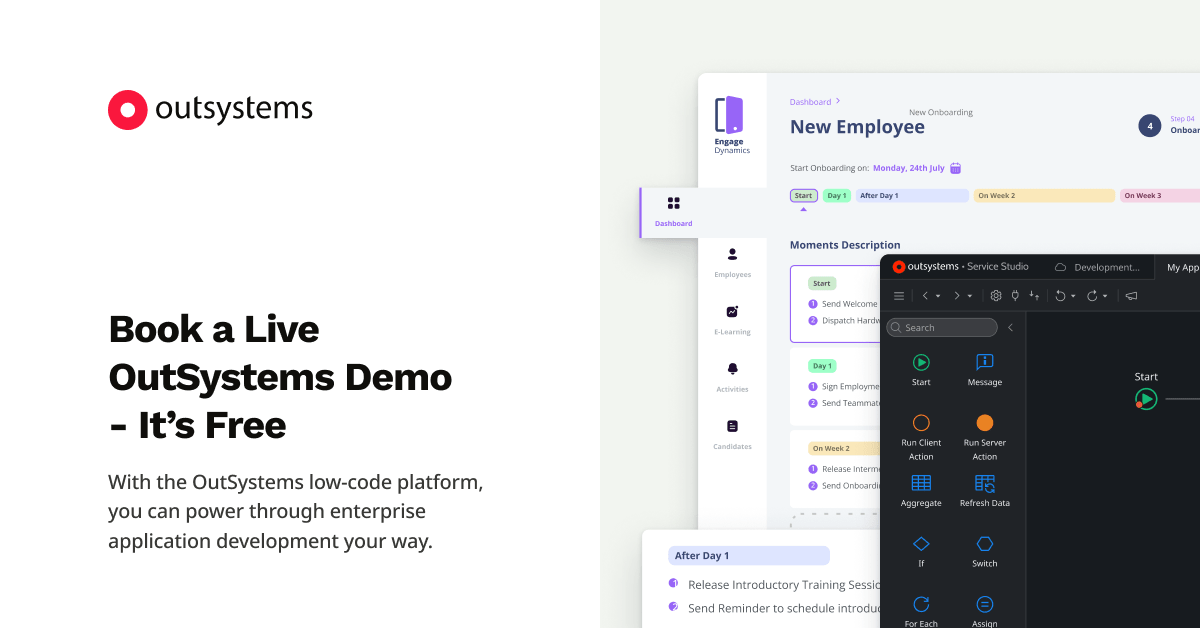Open the settings gear in Service Studio
The width and height of the screenshot is (1200, 628).
click(996, 296)
